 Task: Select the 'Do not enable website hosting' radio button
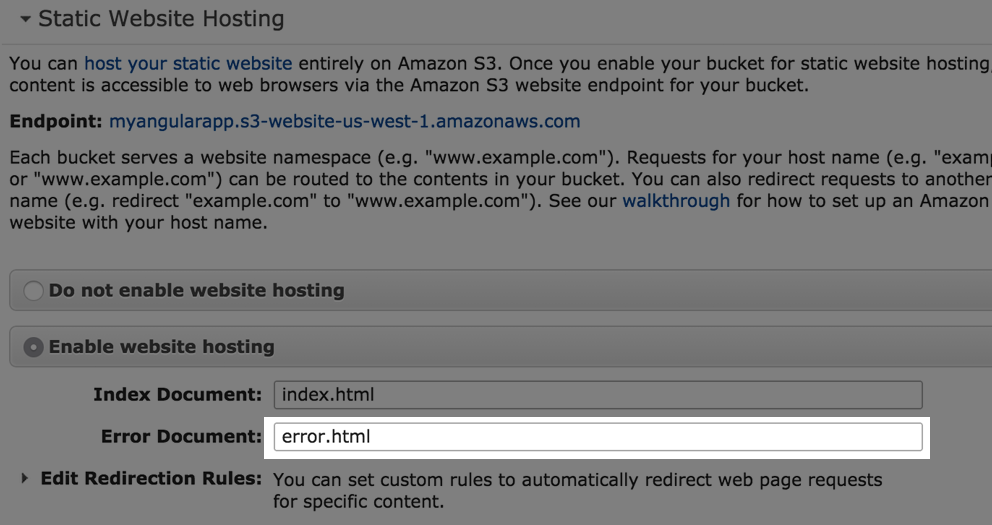tap(34, 291)
